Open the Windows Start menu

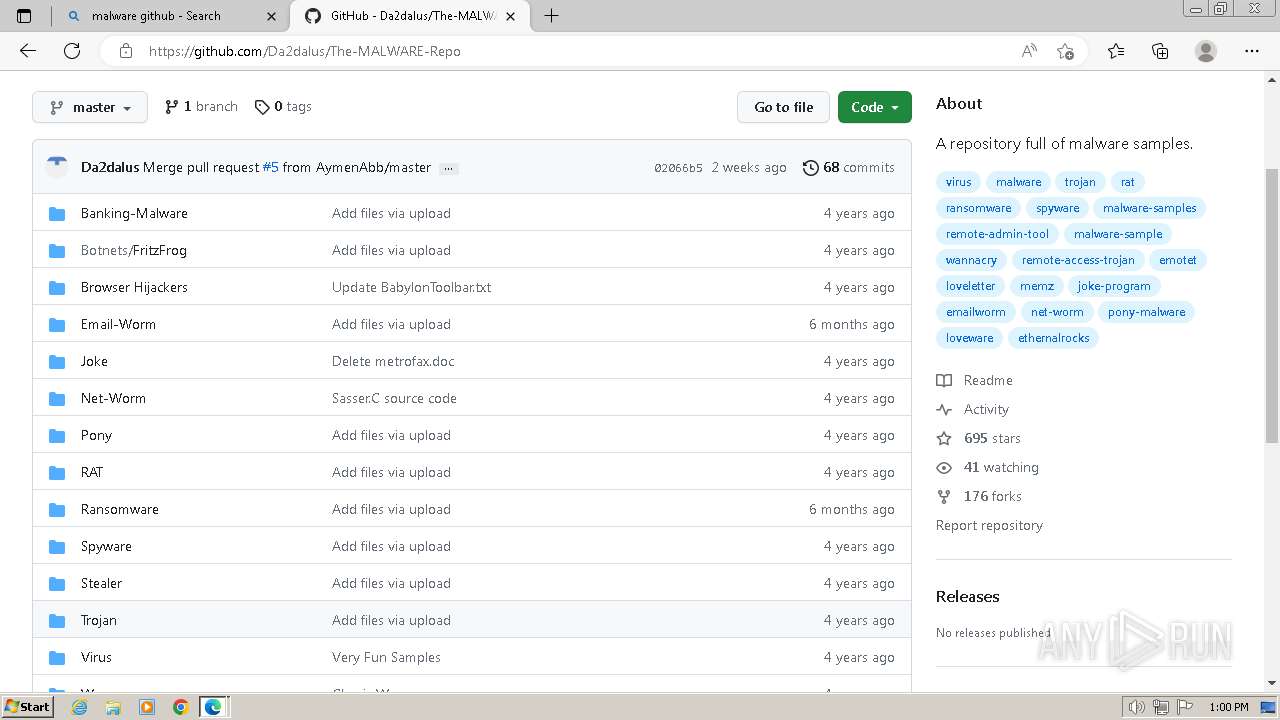[x=28, y=707]
